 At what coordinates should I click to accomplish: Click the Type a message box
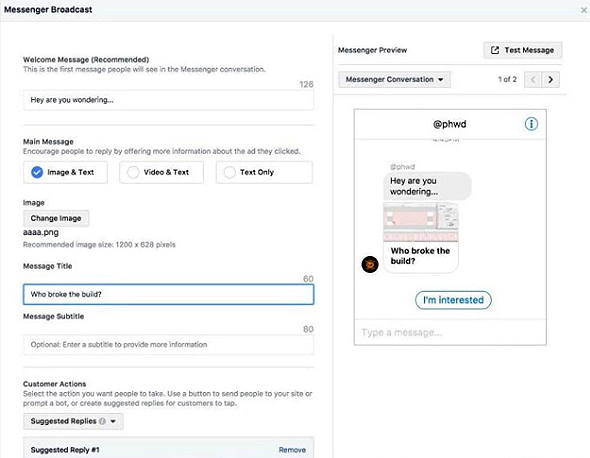point(450,332)
